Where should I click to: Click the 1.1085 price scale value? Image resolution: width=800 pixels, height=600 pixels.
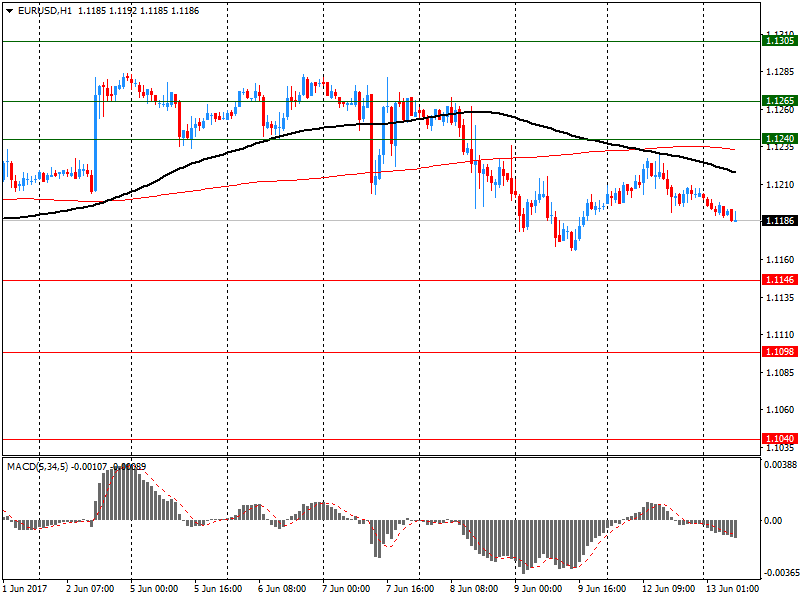pos(780,372)
